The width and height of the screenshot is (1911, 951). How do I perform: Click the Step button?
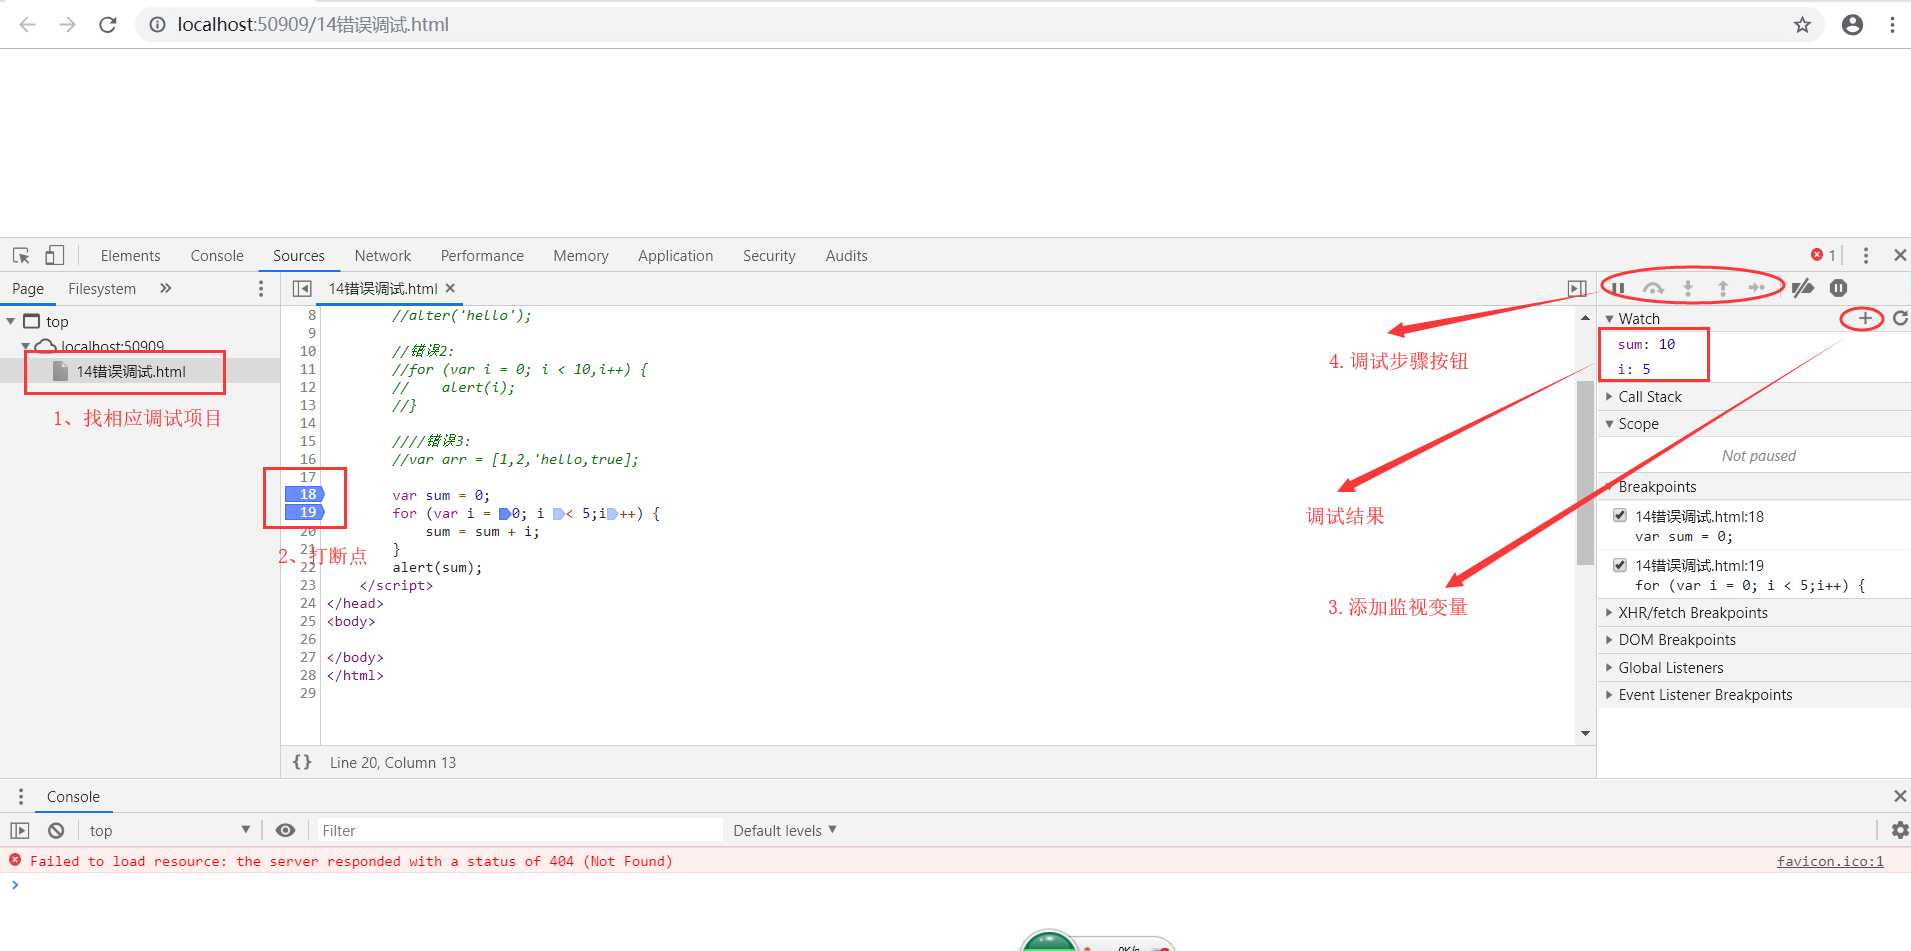pyautogui.click(x=1757, y=288)
